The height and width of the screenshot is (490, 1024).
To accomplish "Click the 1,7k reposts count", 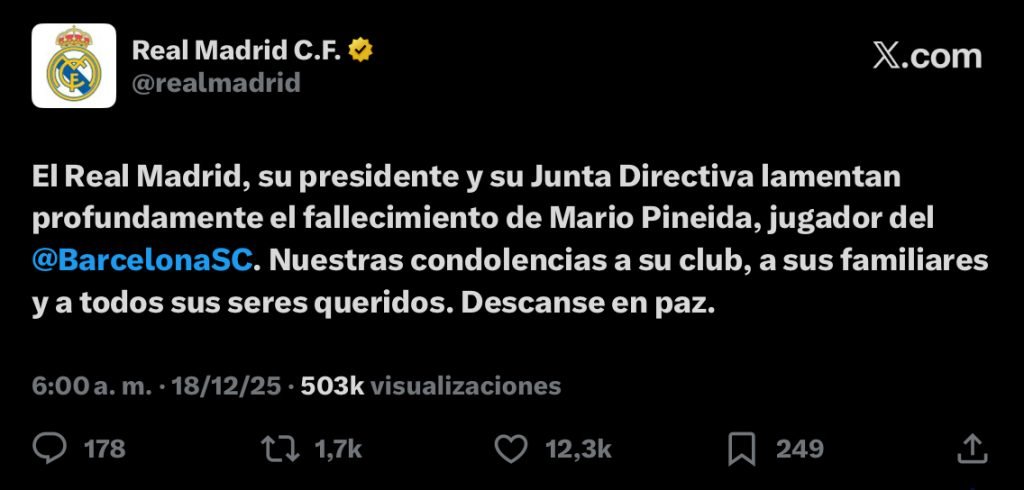I will (338, 449).
